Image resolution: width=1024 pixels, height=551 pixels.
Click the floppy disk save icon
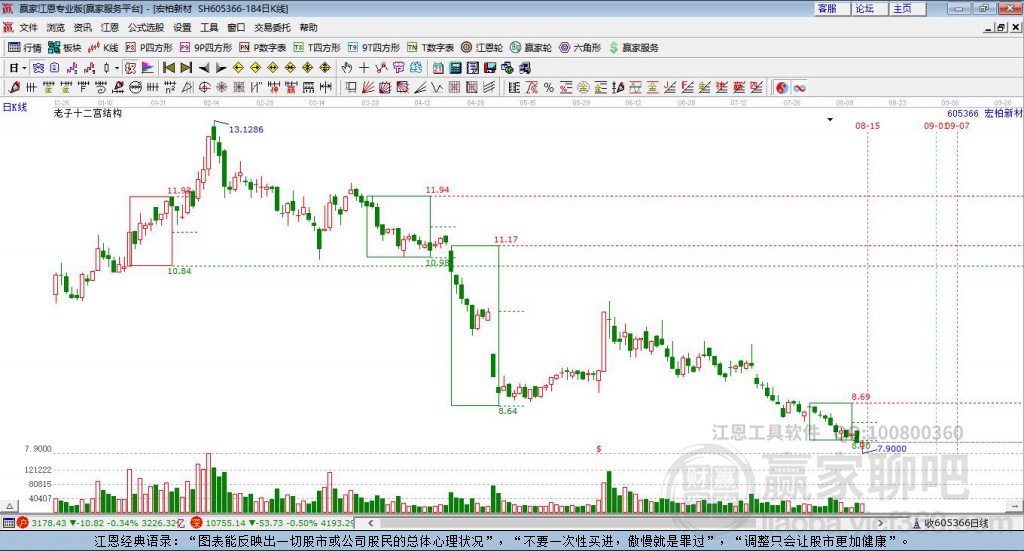[490, 68]
